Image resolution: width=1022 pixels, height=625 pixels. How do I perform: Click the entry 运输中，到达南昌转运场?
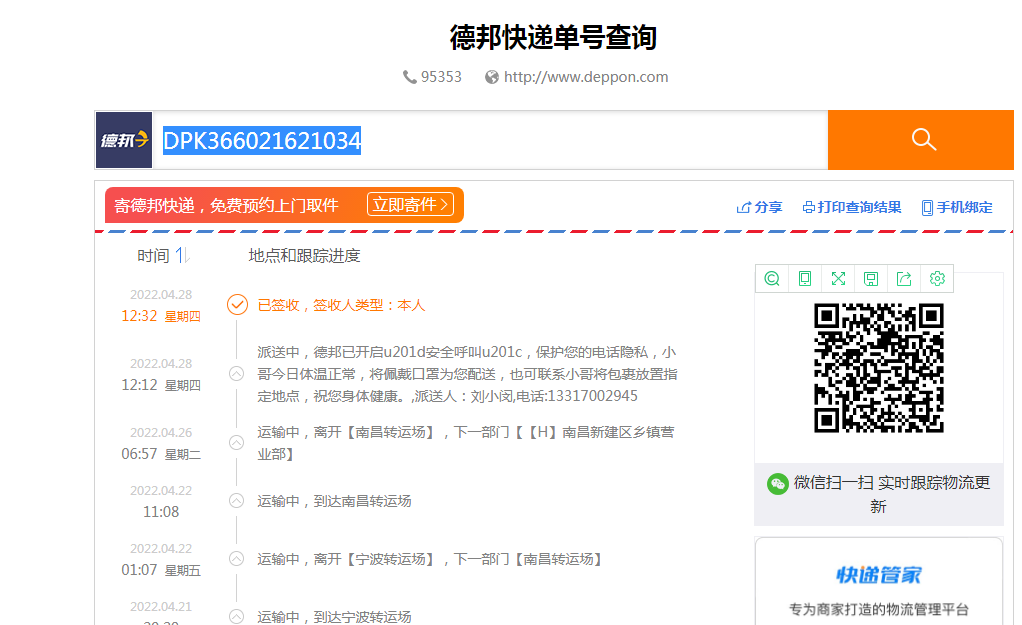[334, 501]
